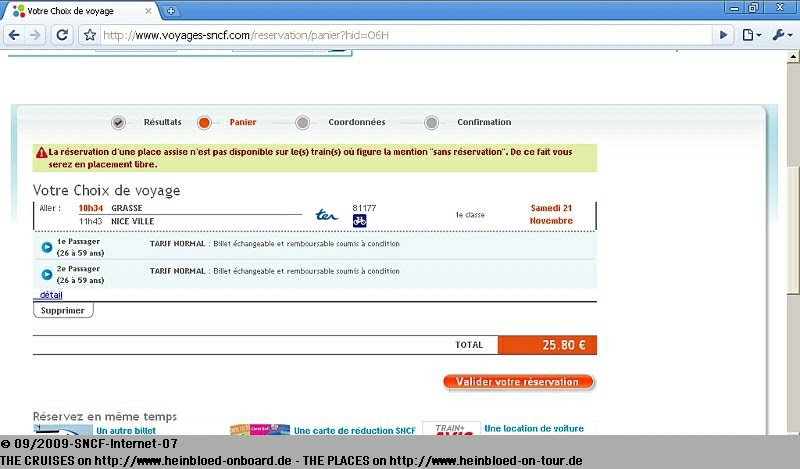This screenshot has width=800, height=469.
Task: Click the Valider votre réservation button
Action: point(518,382)
